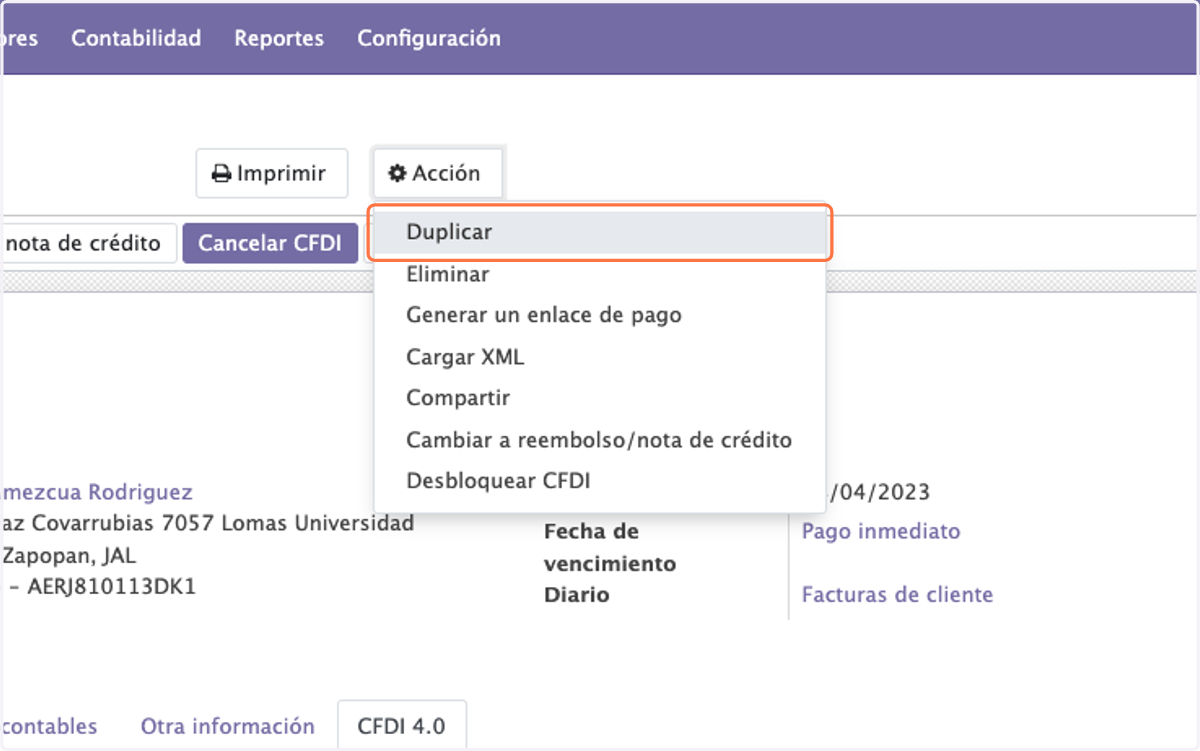The image size is (1200, 751).
Task: Click the Imprimir button
Action: [271, 173]
